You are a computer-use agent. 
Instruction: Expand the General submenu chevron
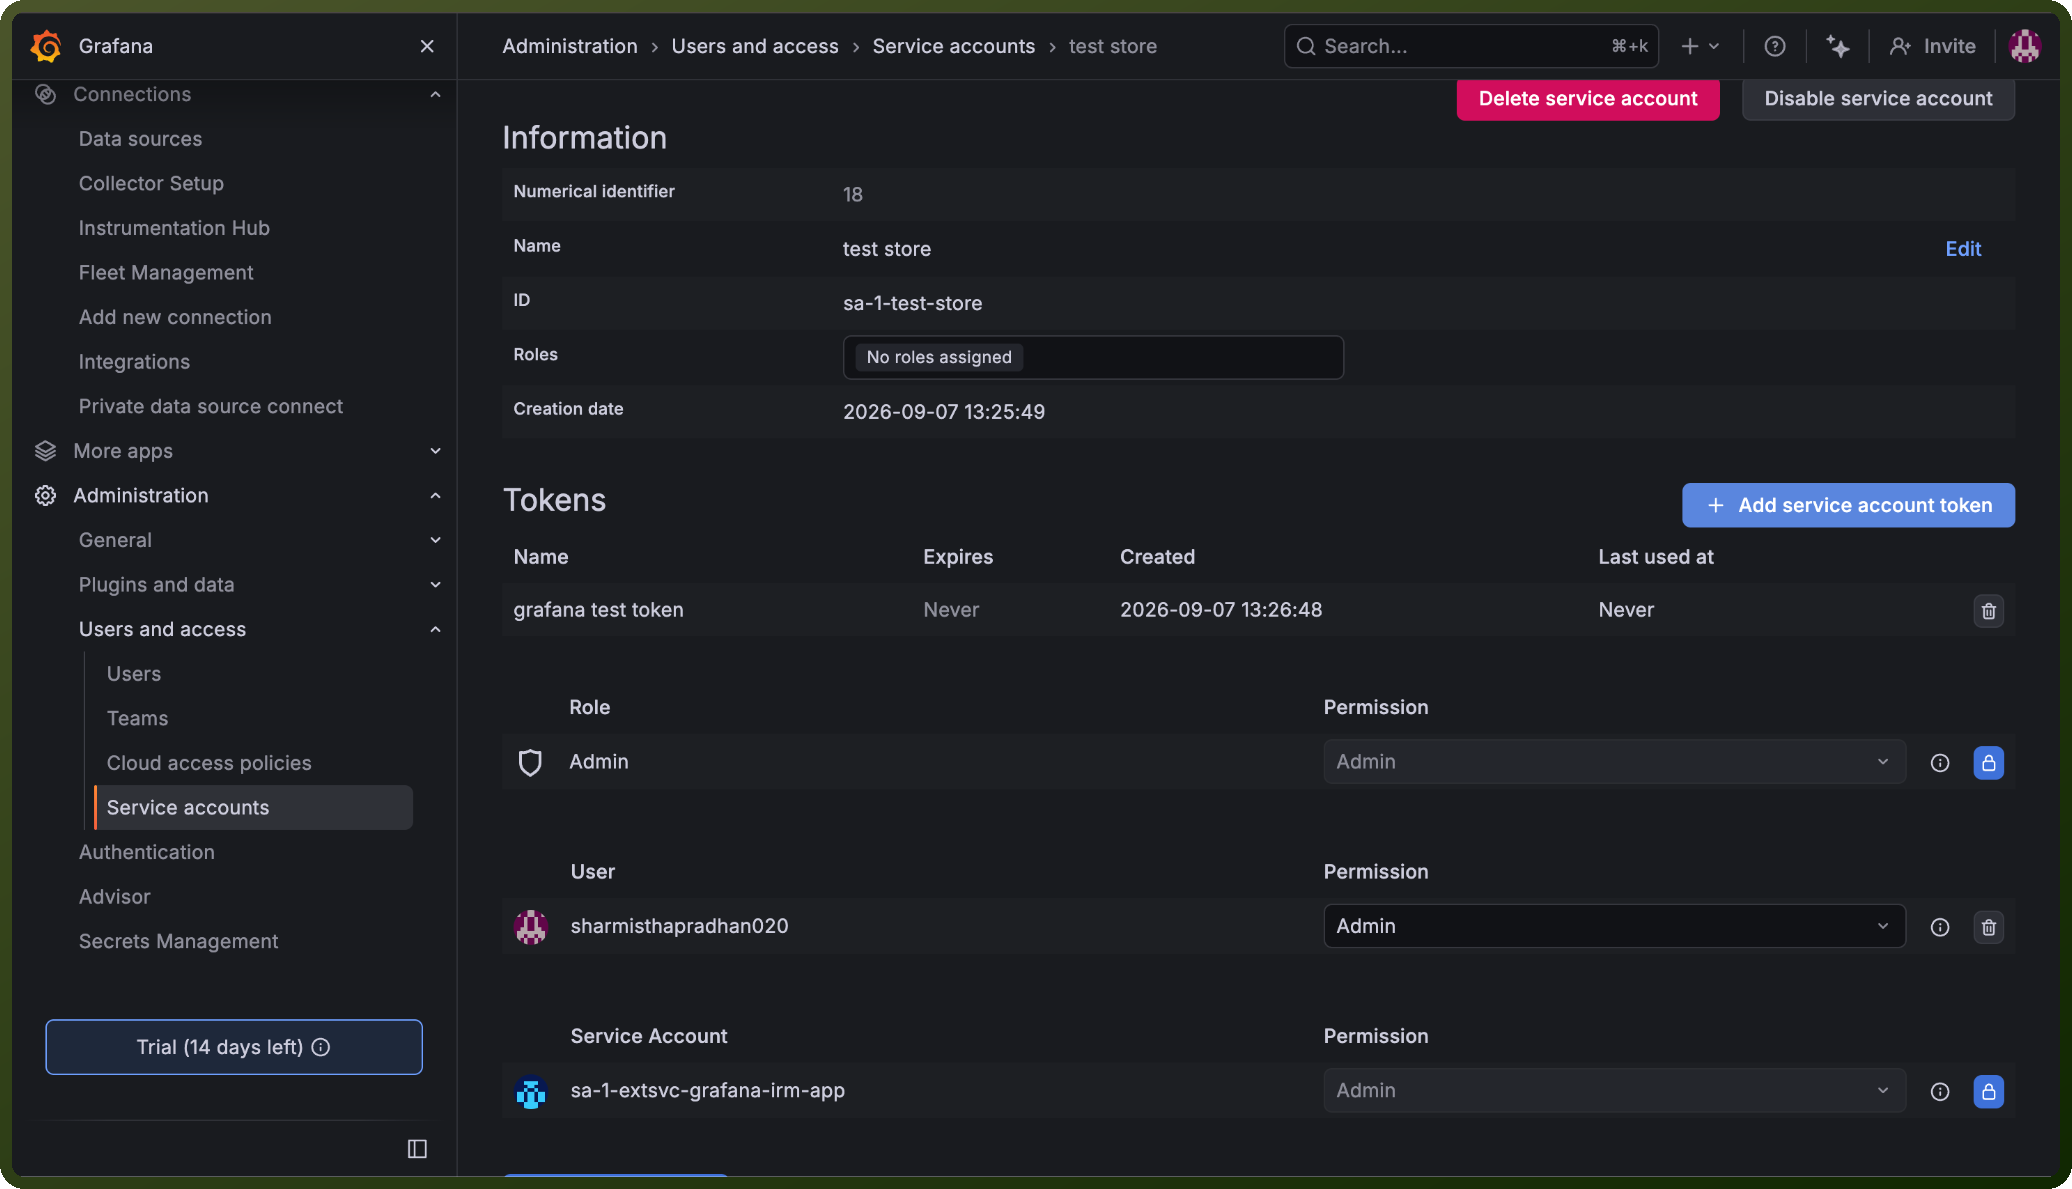click(435, 540)
